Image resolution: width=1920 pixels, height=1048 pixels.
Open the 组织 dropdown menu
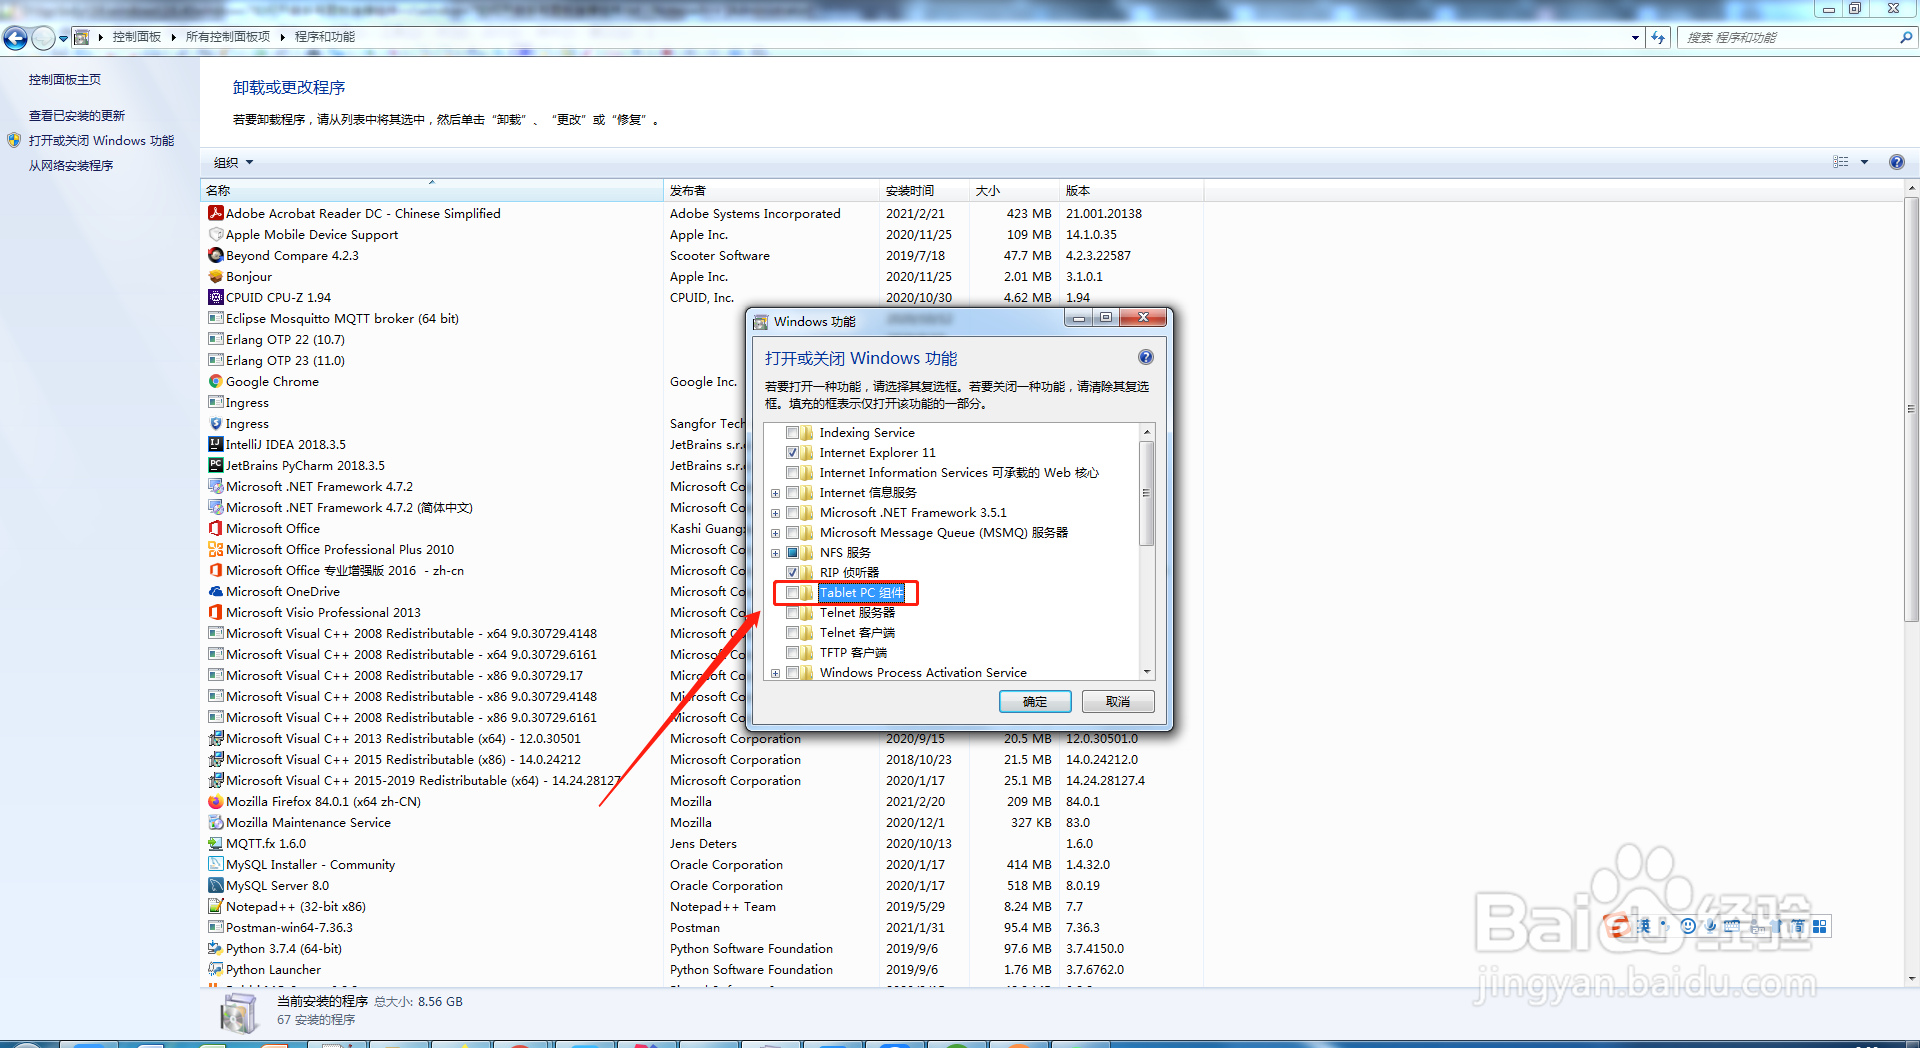tap(233, 162)
